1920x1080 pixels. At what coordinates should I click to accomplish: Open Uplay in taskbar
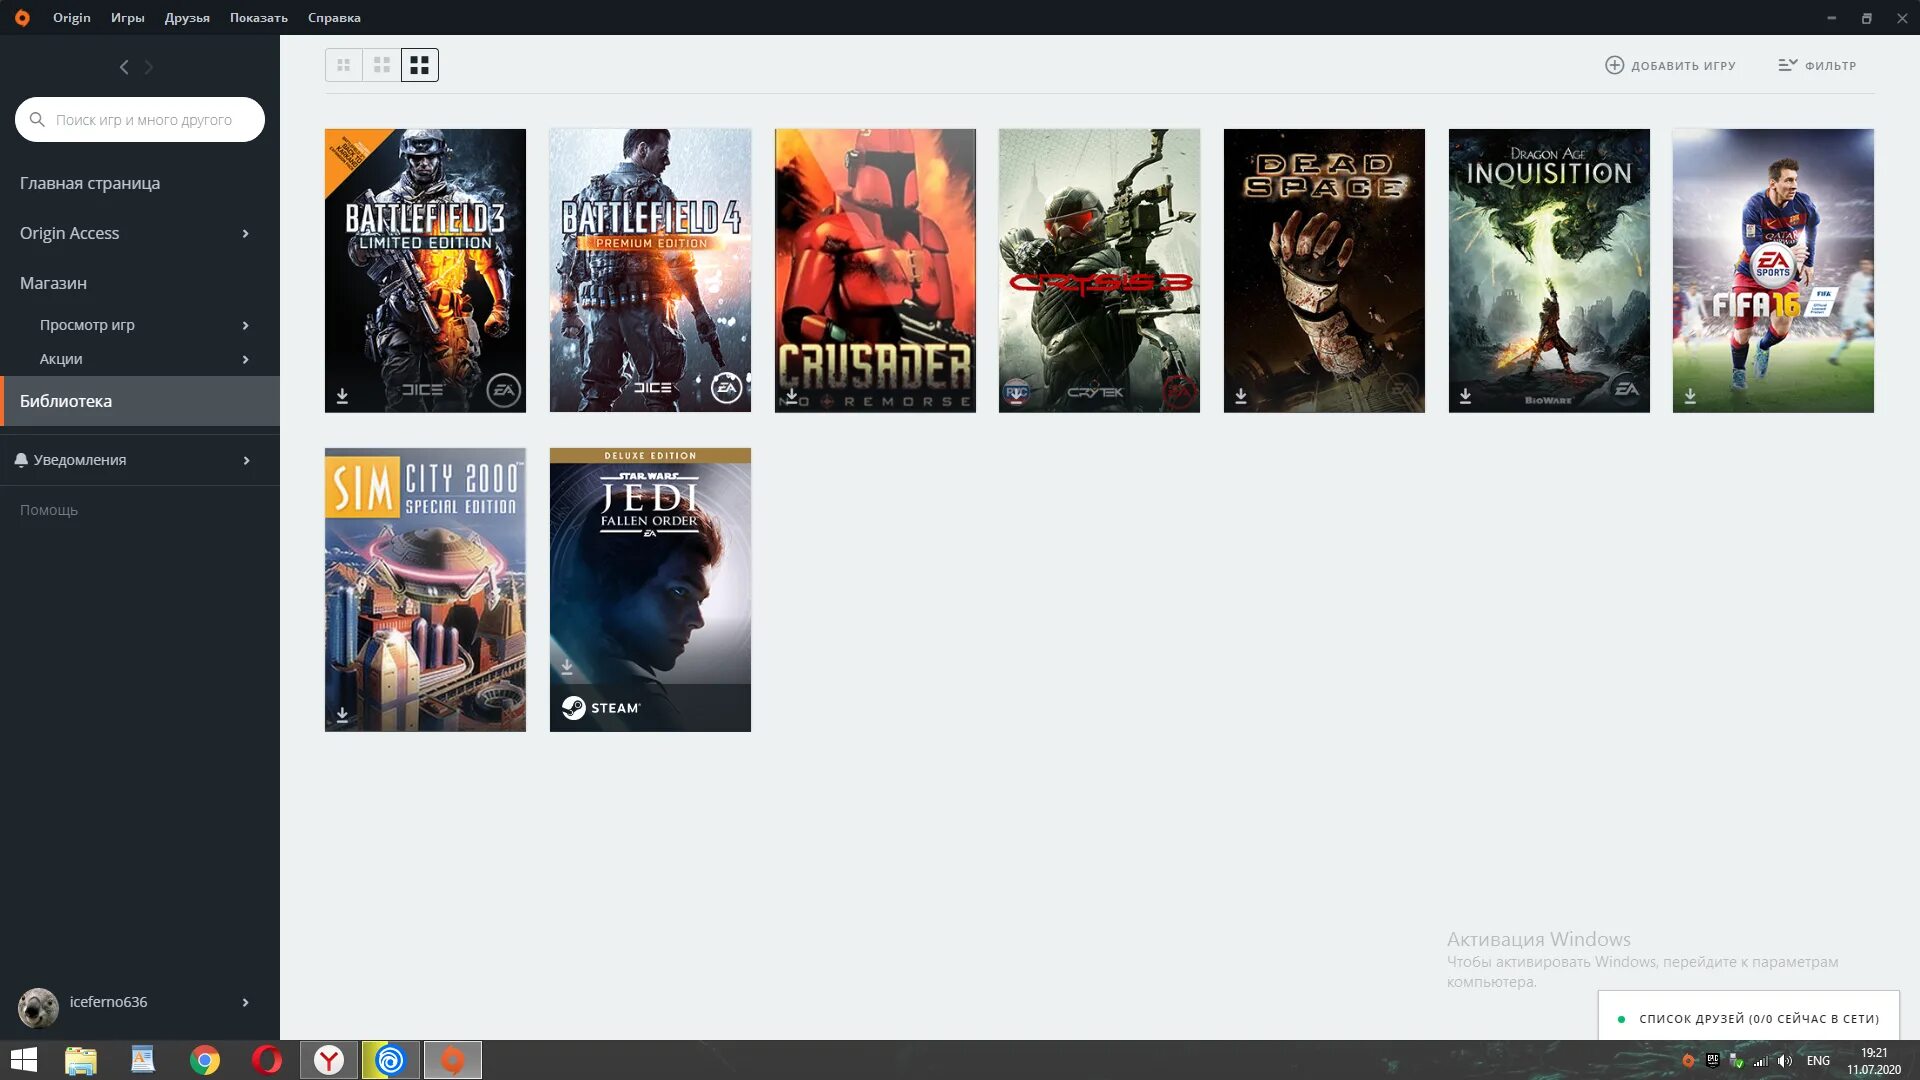[x=390, y=1060]
